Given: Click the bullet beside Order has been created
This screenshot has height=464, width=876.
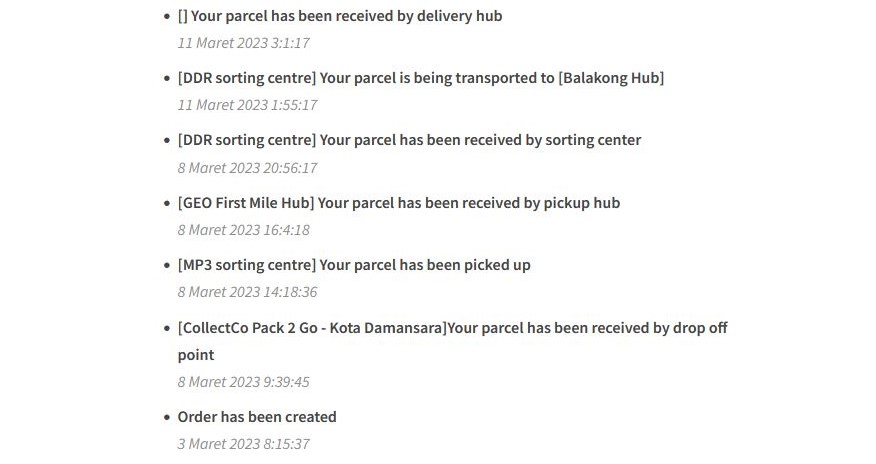Looking at the screenshot, I should (x=166, y=417).
